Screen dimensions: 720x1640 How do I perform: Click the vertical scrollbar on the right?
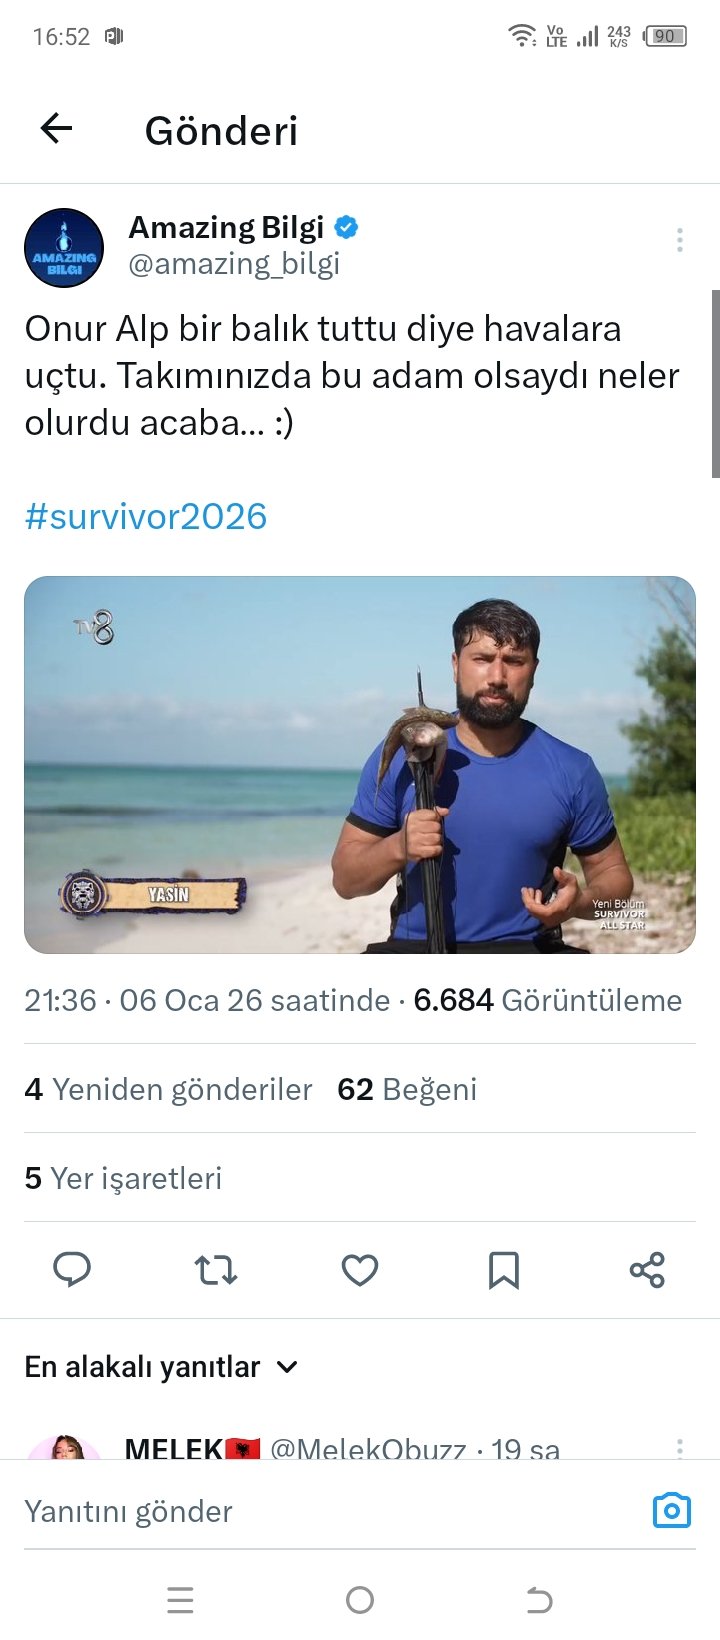715,384
